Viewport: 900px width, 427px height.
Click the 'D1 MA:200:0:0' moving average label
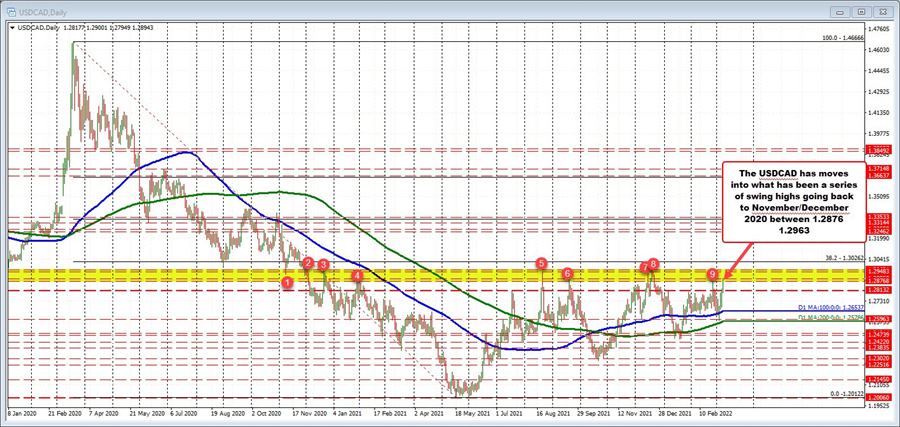point(831,317)
